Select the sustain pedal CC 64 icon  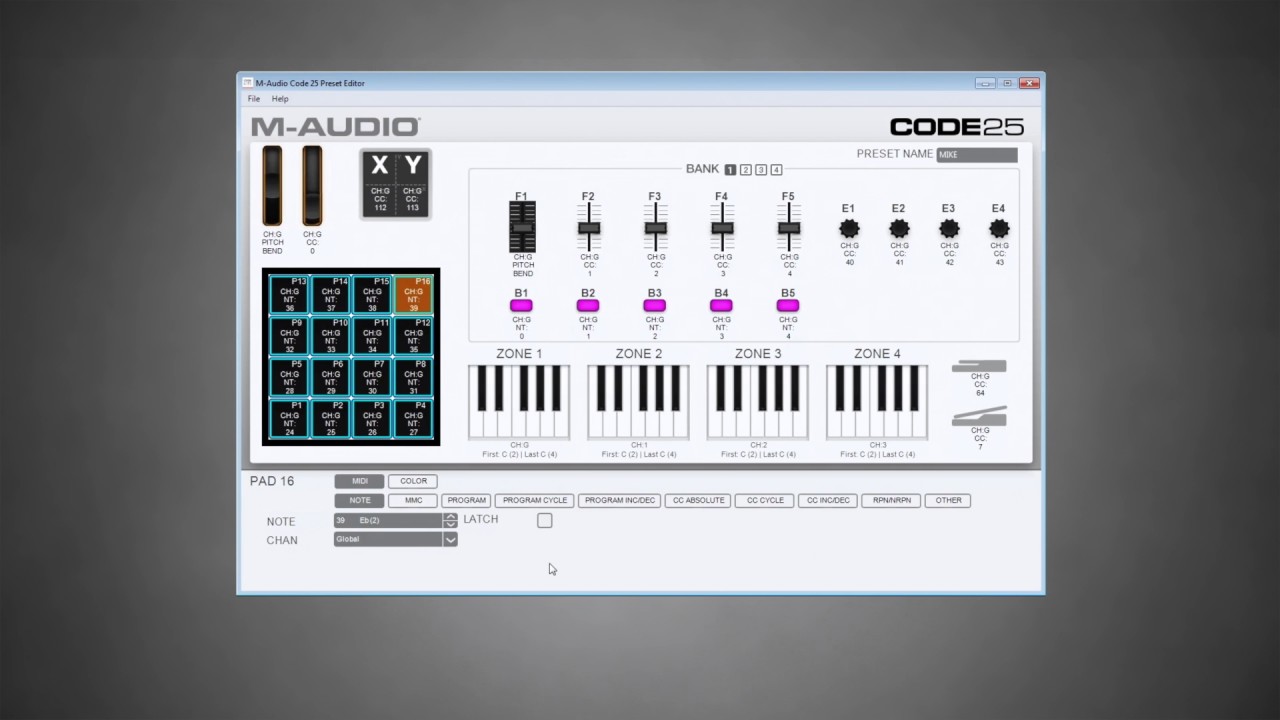tap(980, 367)
